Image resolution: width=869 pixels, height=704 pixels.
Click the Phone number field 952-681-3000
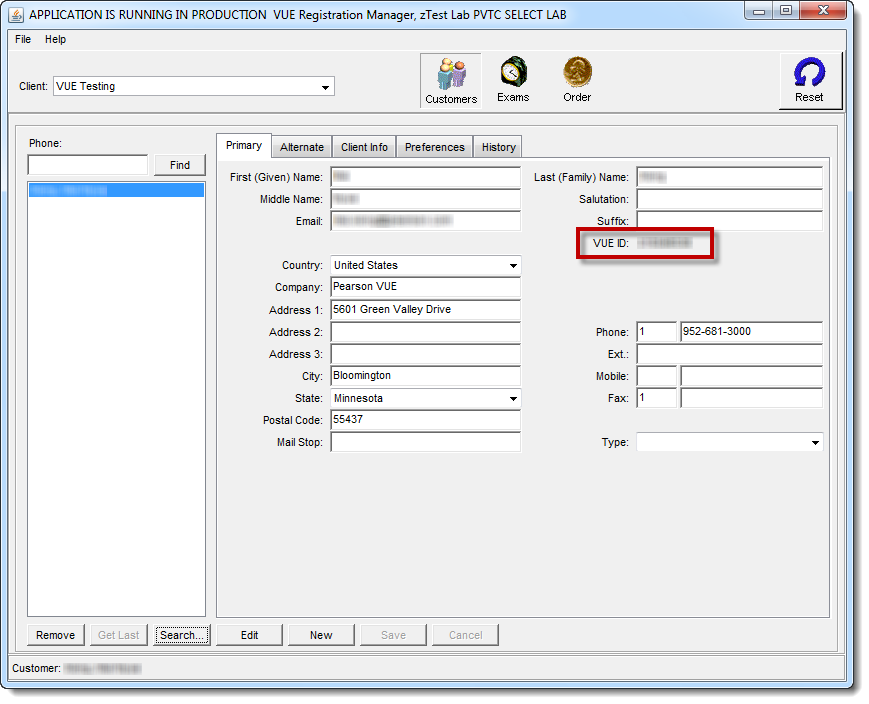click(x=752, y=332)
